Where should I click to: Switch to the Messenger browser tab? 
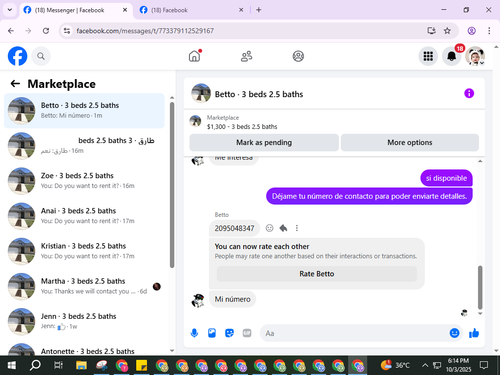[76, 10]
